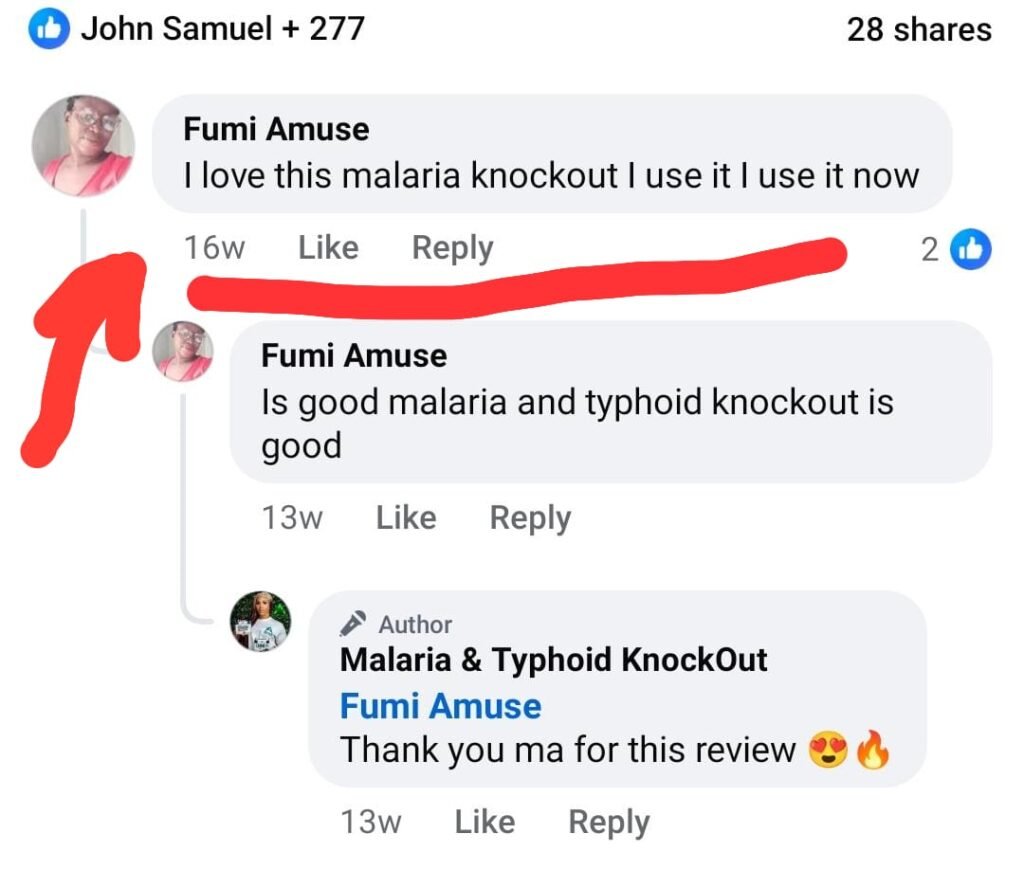The height and width of the screenshot is (888, 1024).
Task: Like the 16w comment by Fumi Amuse
Action: click(328, 248)
